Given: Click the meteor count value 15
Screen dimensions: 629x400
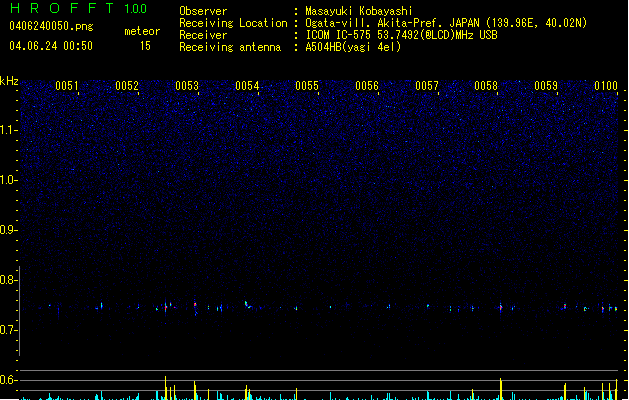Looking at the screenshot, I should point(145,46).
